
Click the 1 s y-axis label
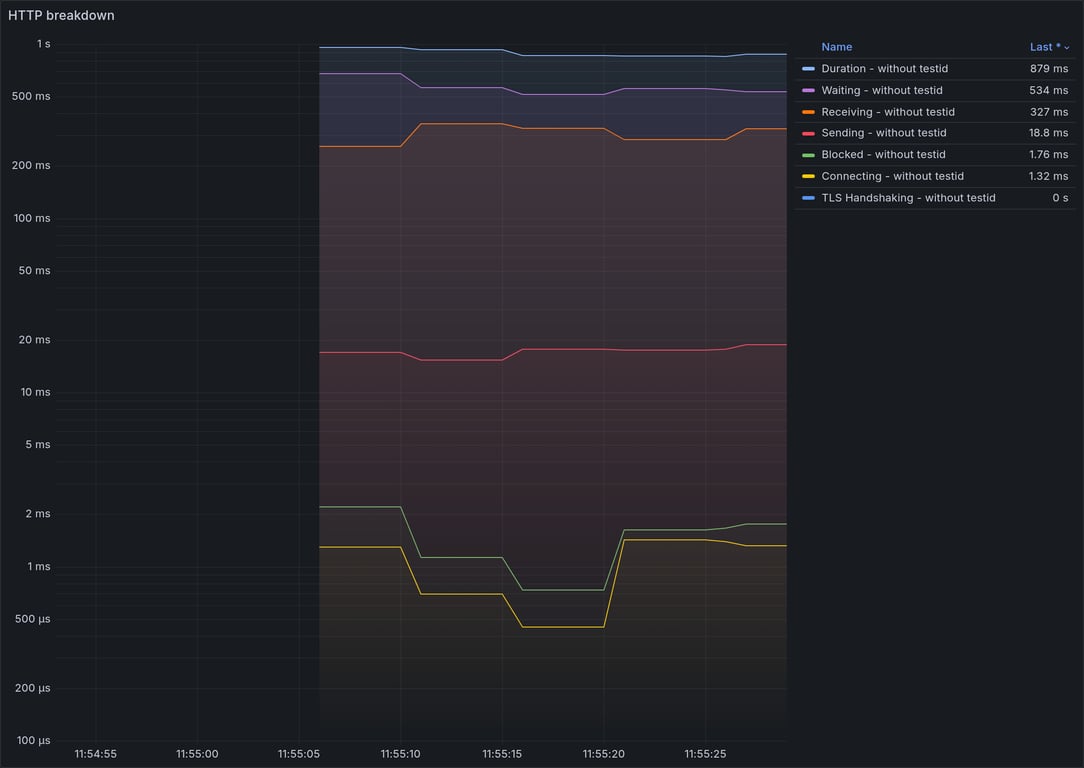pyautogui.click(x=44, y=44)
